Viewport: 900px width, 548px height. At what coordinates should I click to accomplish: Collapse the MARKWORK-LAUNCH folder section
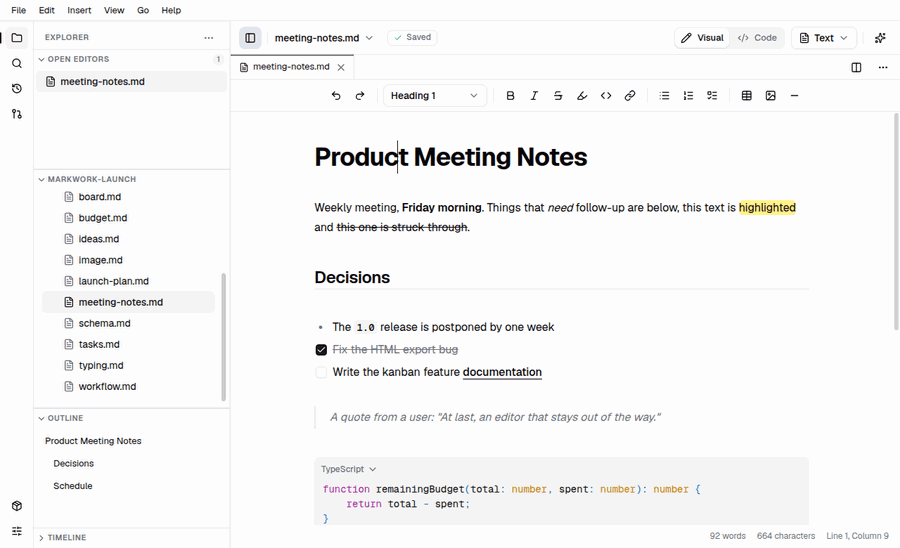click(x=132, y=179)
